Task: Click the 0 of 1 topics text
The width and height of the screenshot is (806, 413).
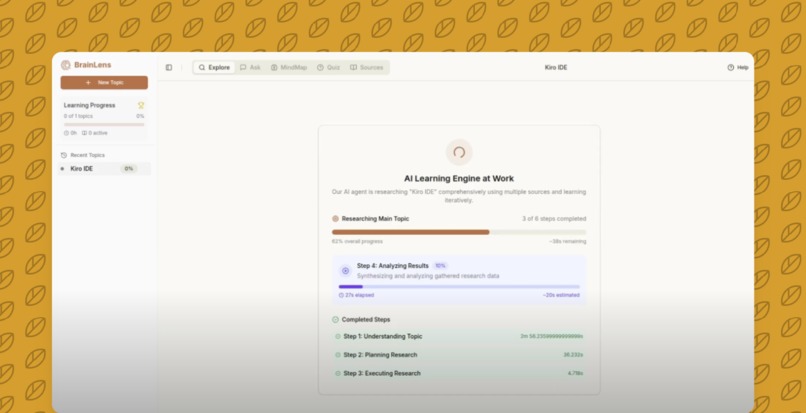Action: [x=78, y=116]
